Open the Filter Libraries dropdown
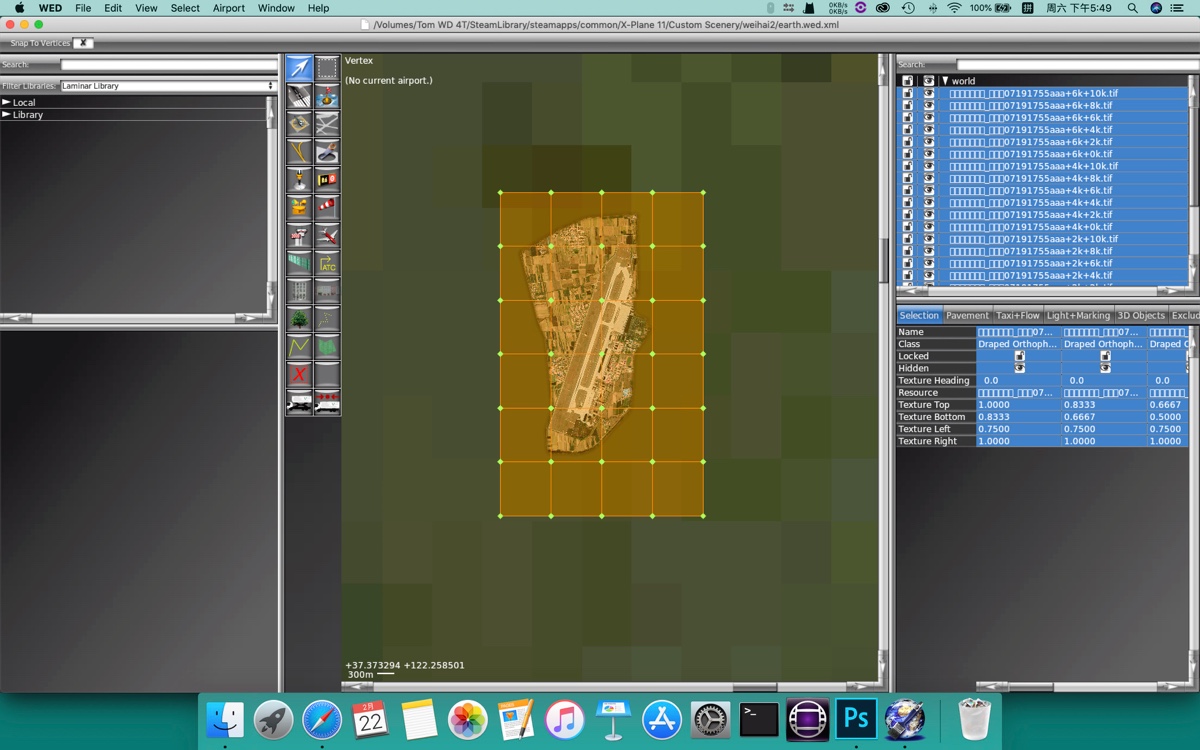Screen dimensions: 1200x750 coord(168,86)
